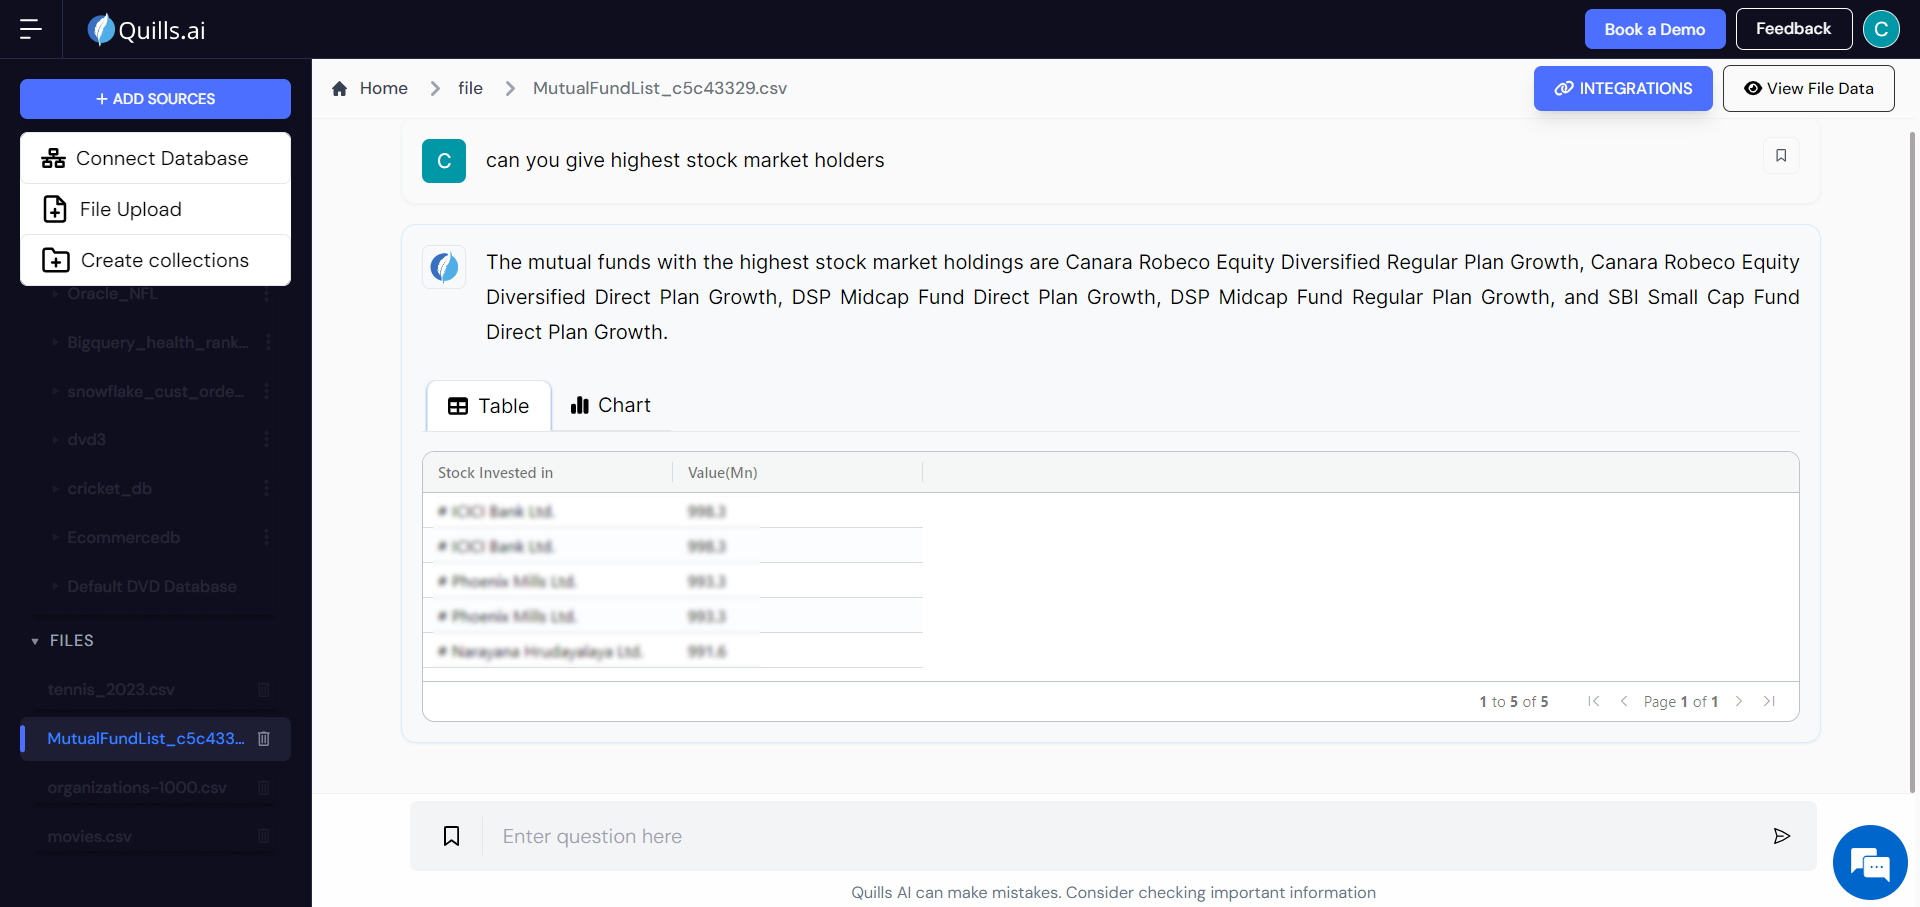1920x907 pixels.
Task: Click MutualFundList_c5c43329.csv breadcrumb text
Action: click(x=660, y=88)
